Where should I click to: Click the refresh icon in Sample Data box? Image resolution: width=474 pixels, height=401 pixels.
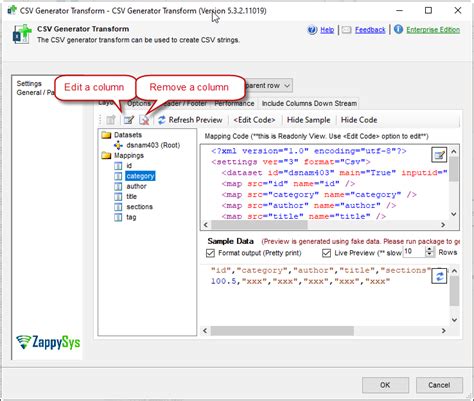point(439,276)
